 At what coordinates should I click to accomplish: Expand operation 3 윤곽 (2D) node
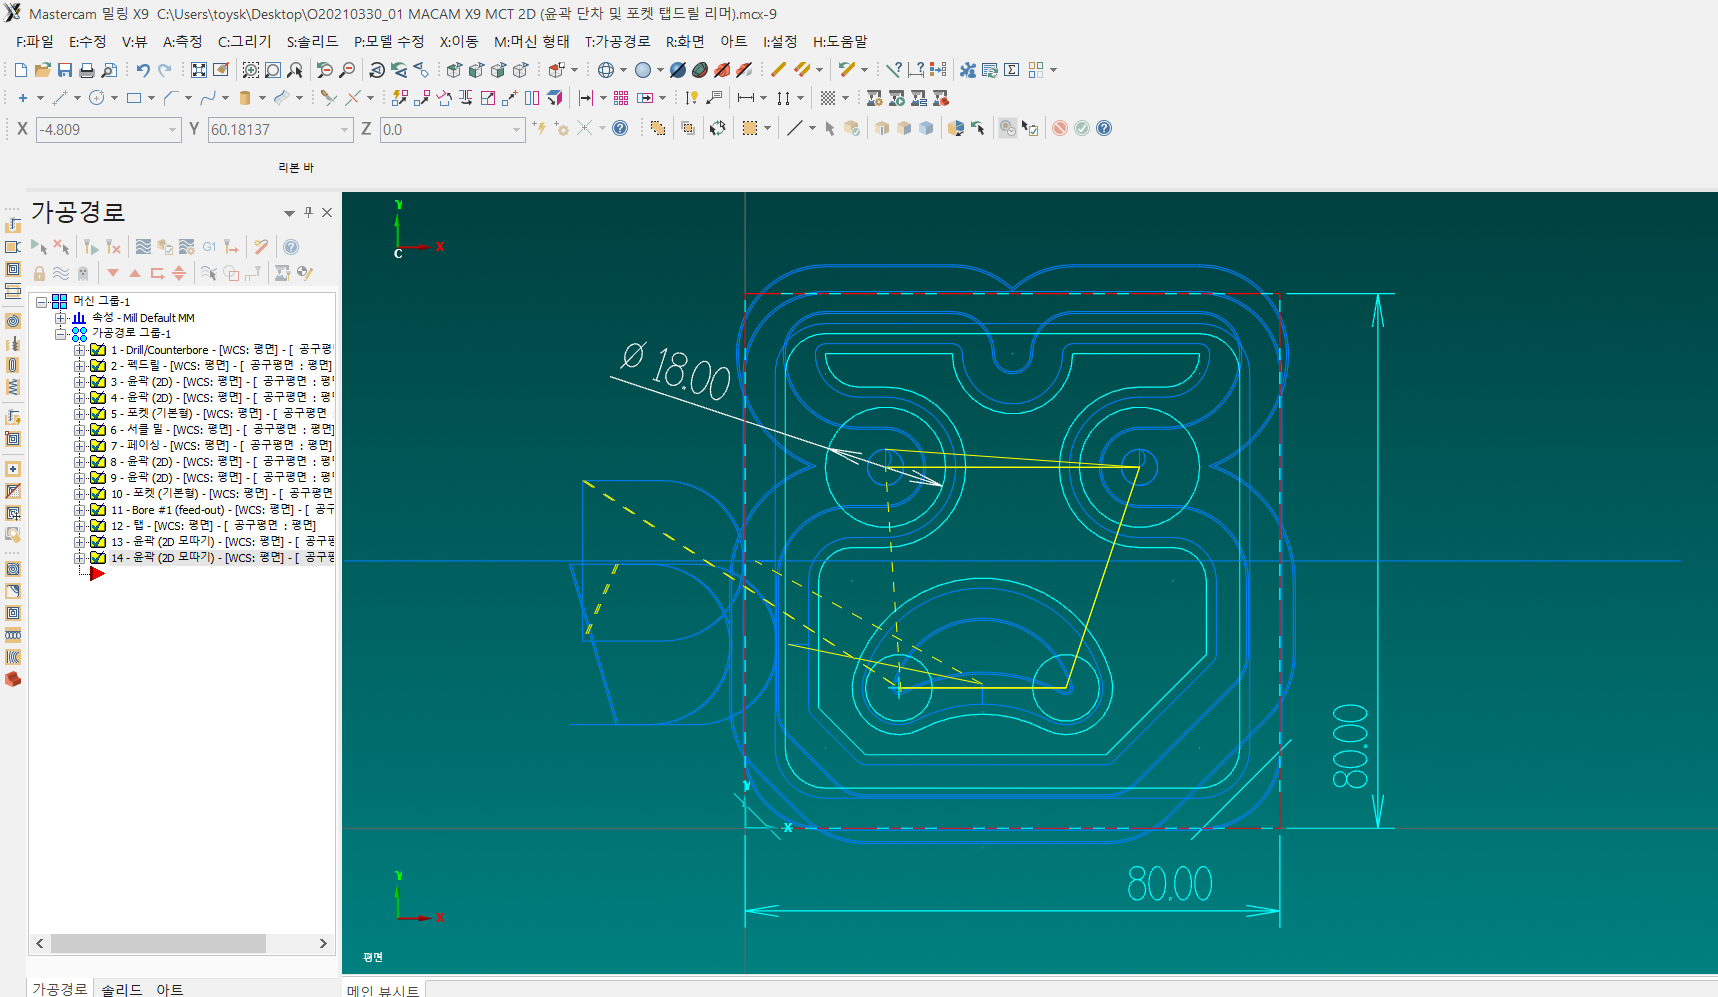click(x=79, y=382)
